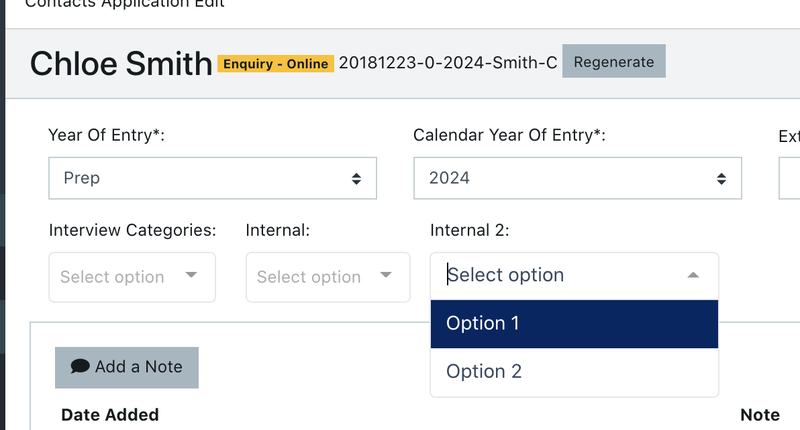The height and width of the screenshot is (430, 800).
Task: Click the Regenerate button
Action: tap(613, 61)
